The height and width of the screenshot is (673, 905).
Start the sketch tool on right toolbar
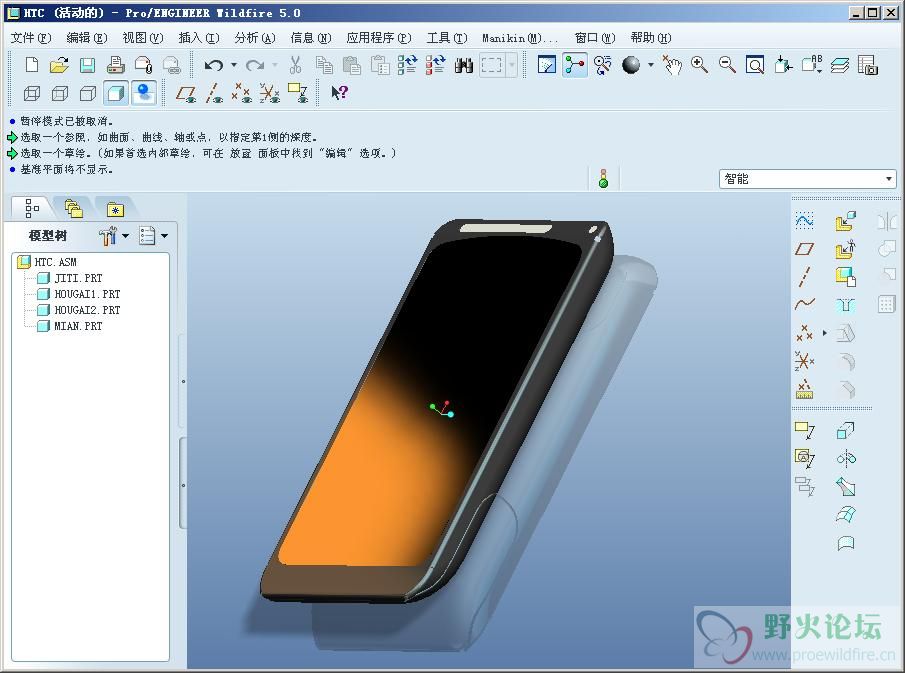[x=805, y=221]
